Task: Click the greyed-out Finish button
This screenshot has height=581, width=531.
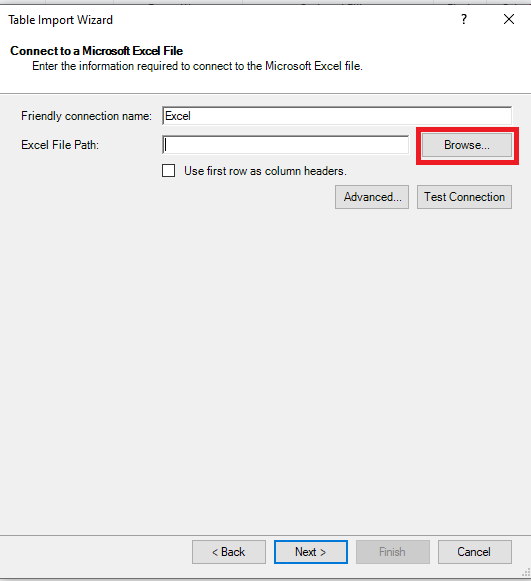Action: 393,552
